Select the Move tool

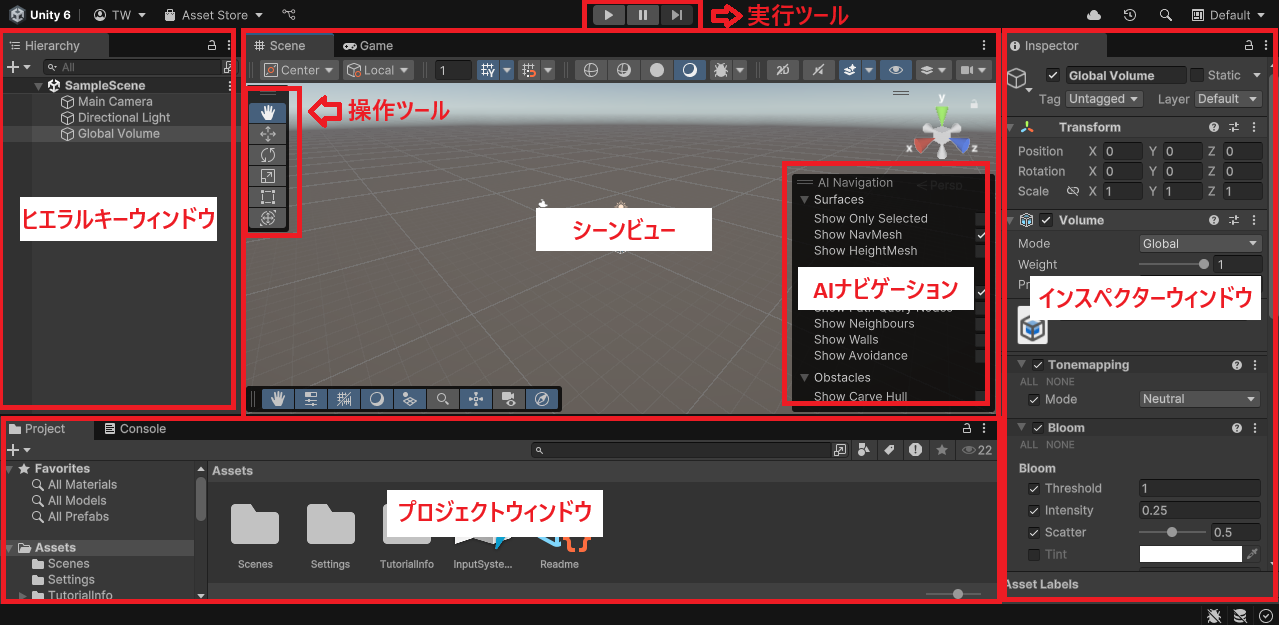click(267, 133)
